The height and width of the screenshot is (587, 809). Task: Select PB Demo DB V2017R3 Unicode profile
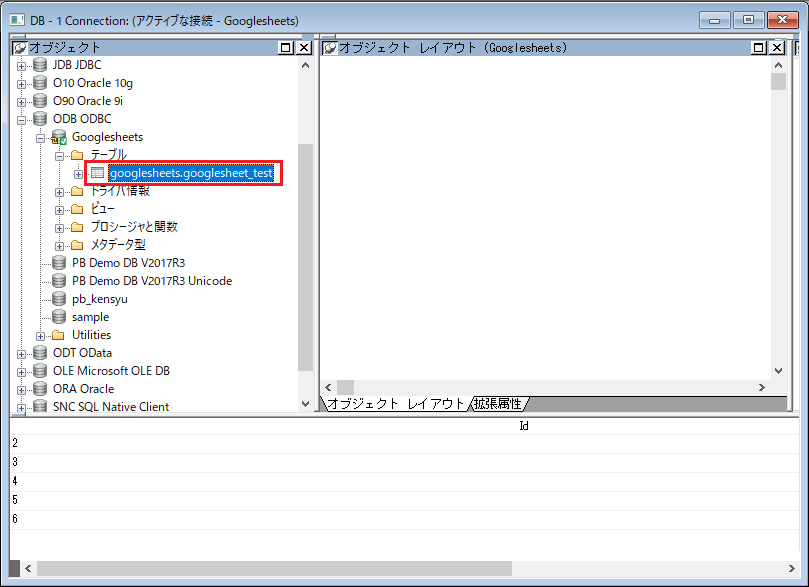pyautogui.click(x=152, y=281)
